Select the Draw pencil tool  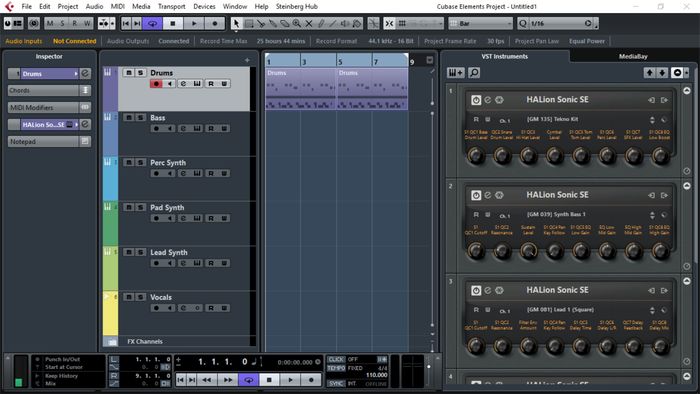click(x=321, y=23)
